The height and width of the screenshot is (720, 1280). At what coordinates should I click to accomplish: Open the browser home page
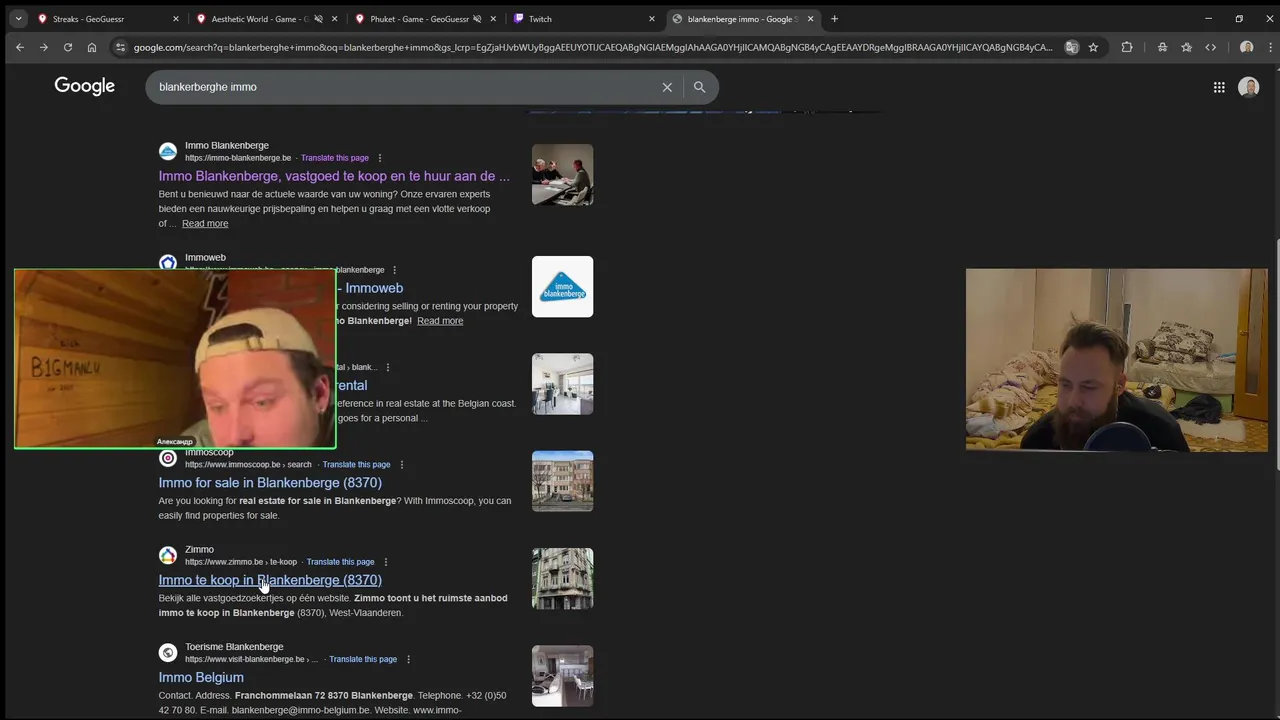[x=92, y=47]
